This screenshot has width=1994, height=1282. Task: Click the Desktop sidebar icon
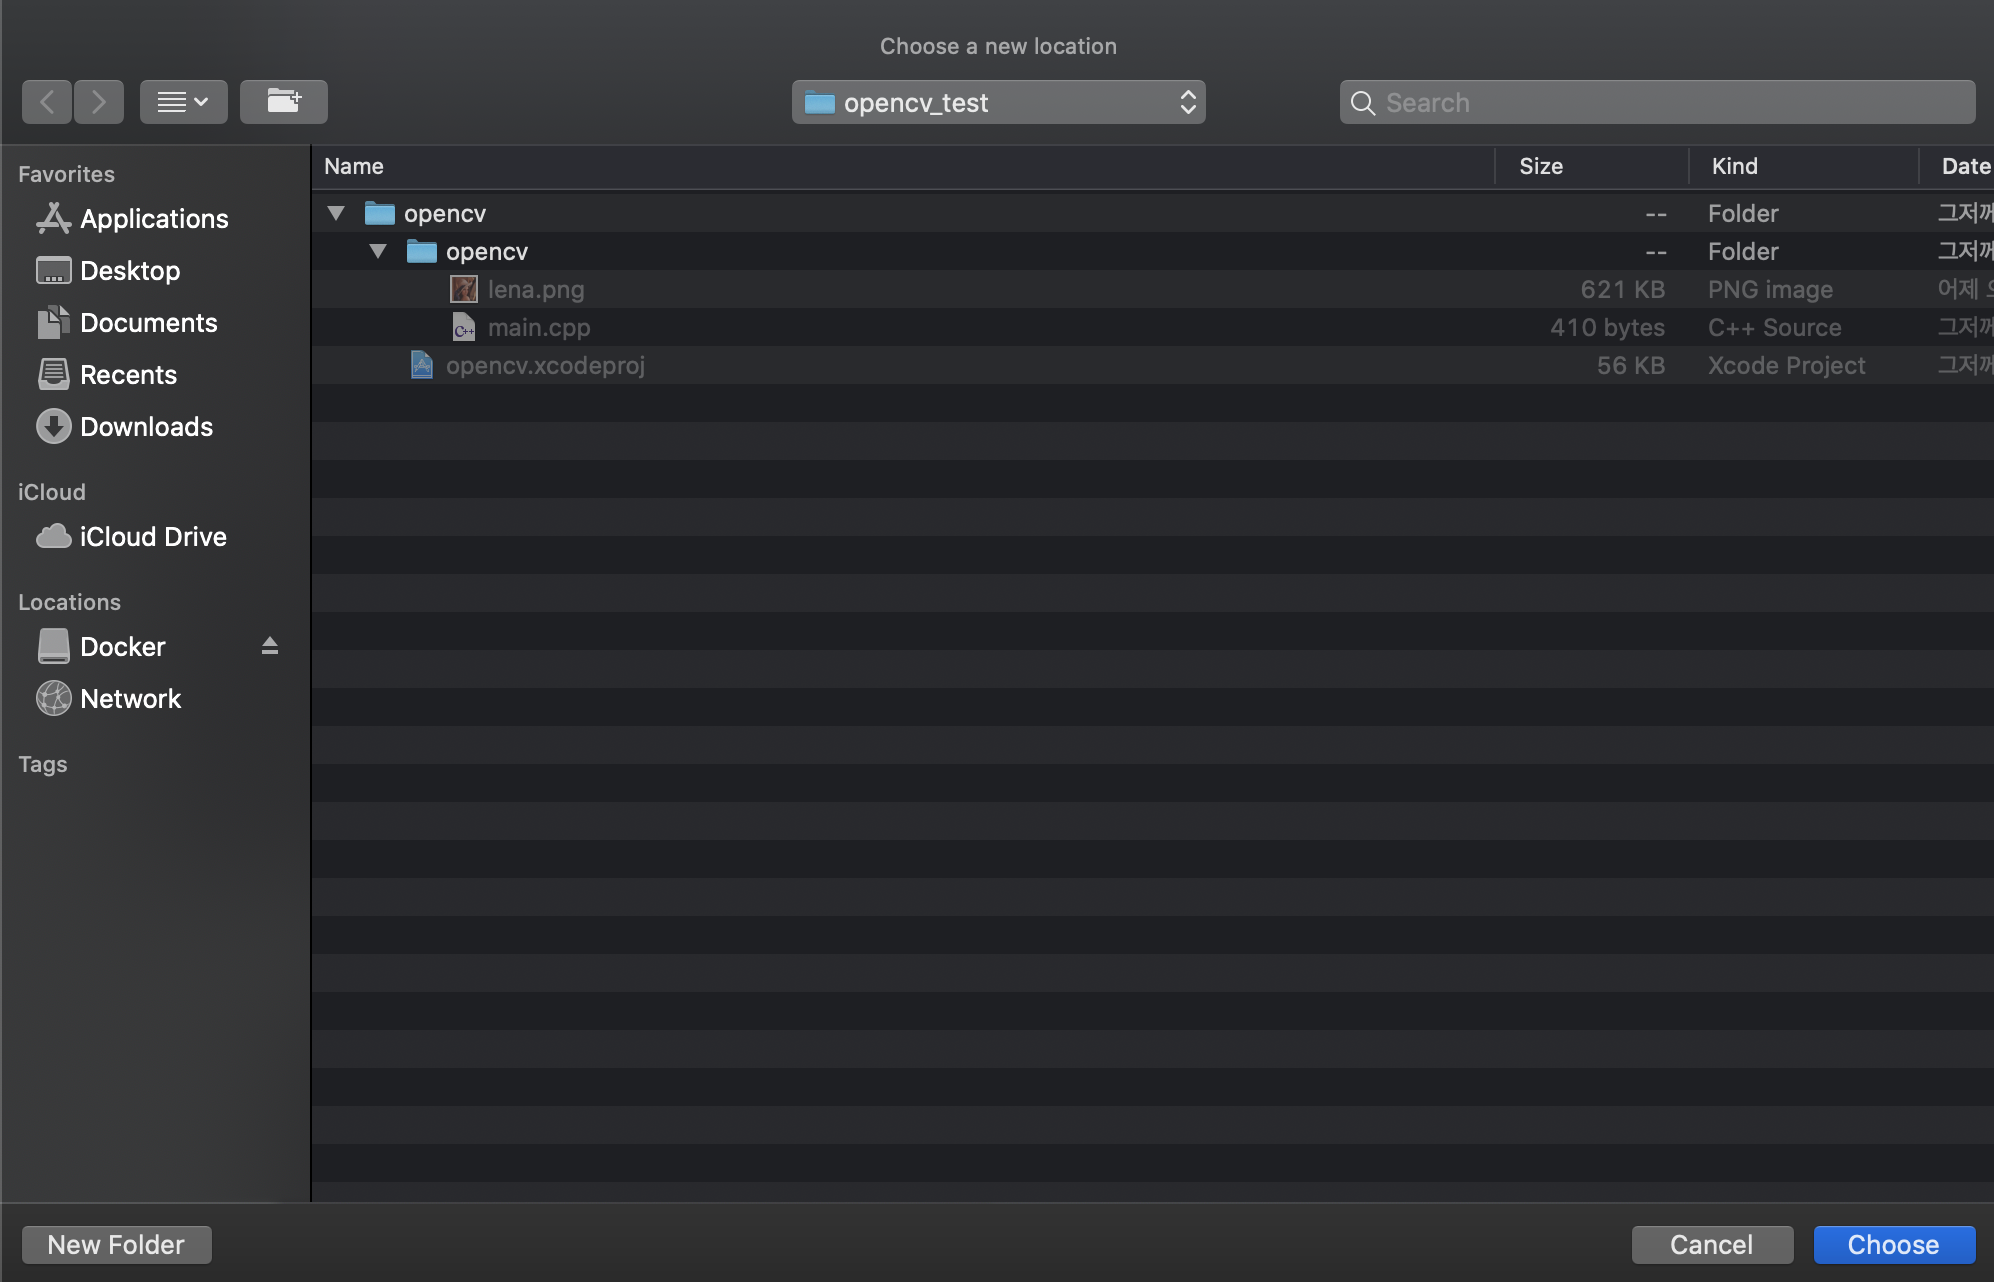point(53,270)
